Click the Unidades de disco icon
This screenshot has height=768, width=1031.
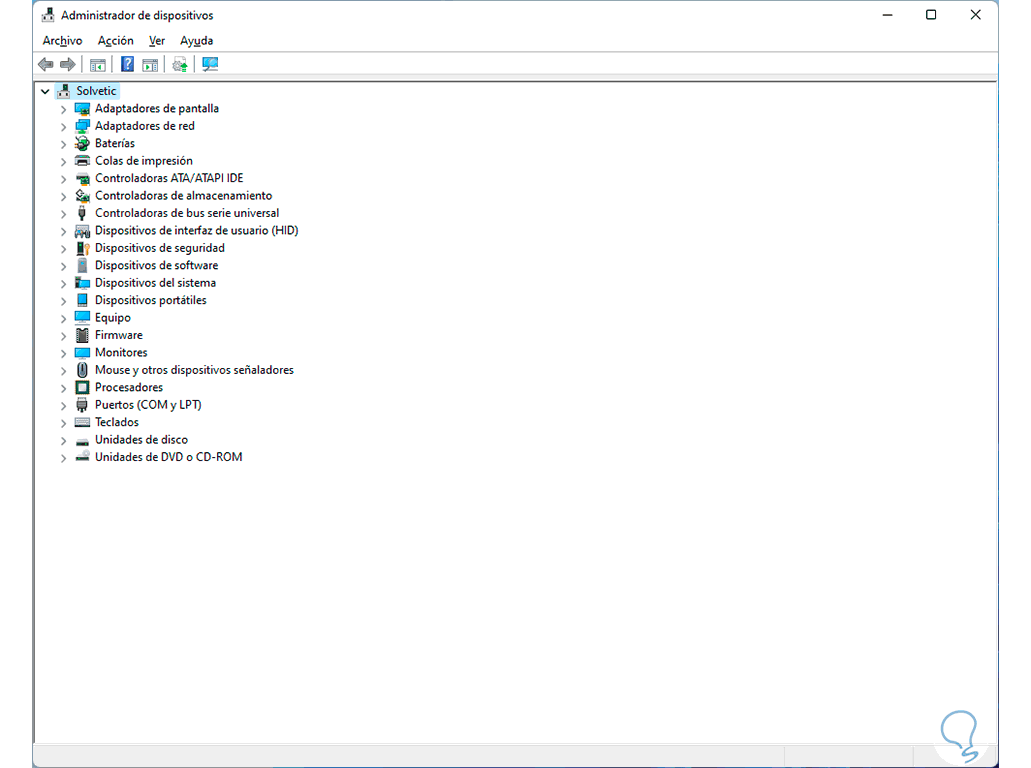(82, 441)
